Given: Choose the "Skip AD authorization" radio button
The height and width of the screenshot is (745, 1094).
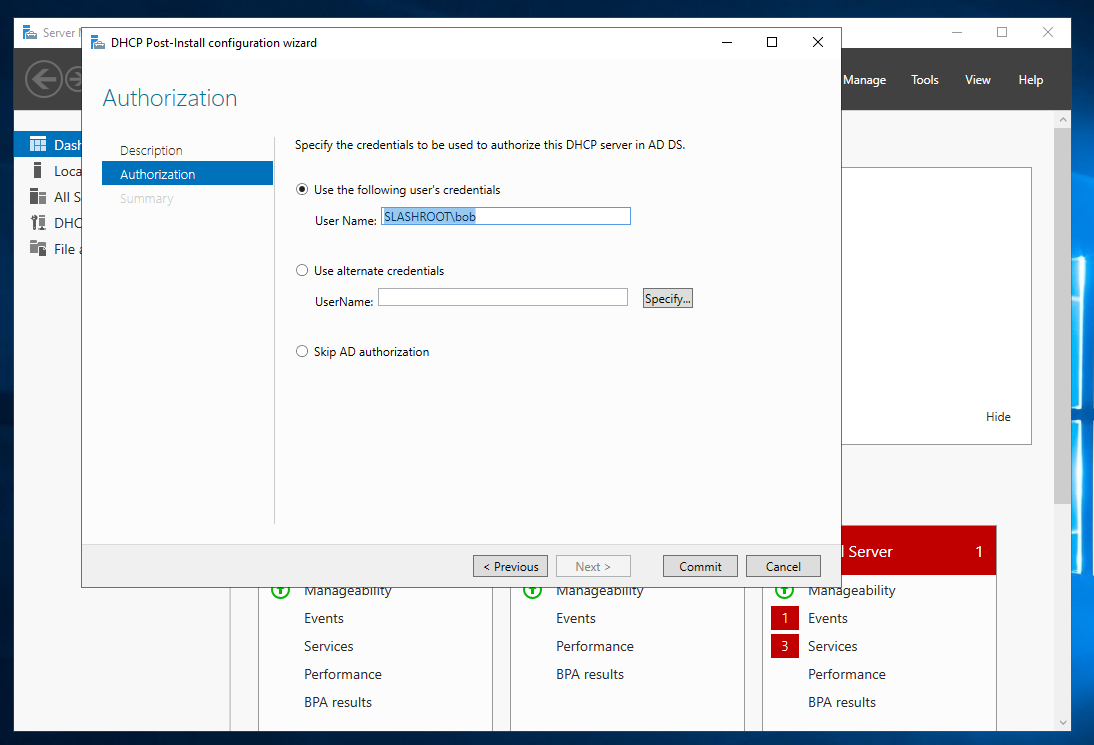Looking at the screenshot, I should (x=302, y=352).
